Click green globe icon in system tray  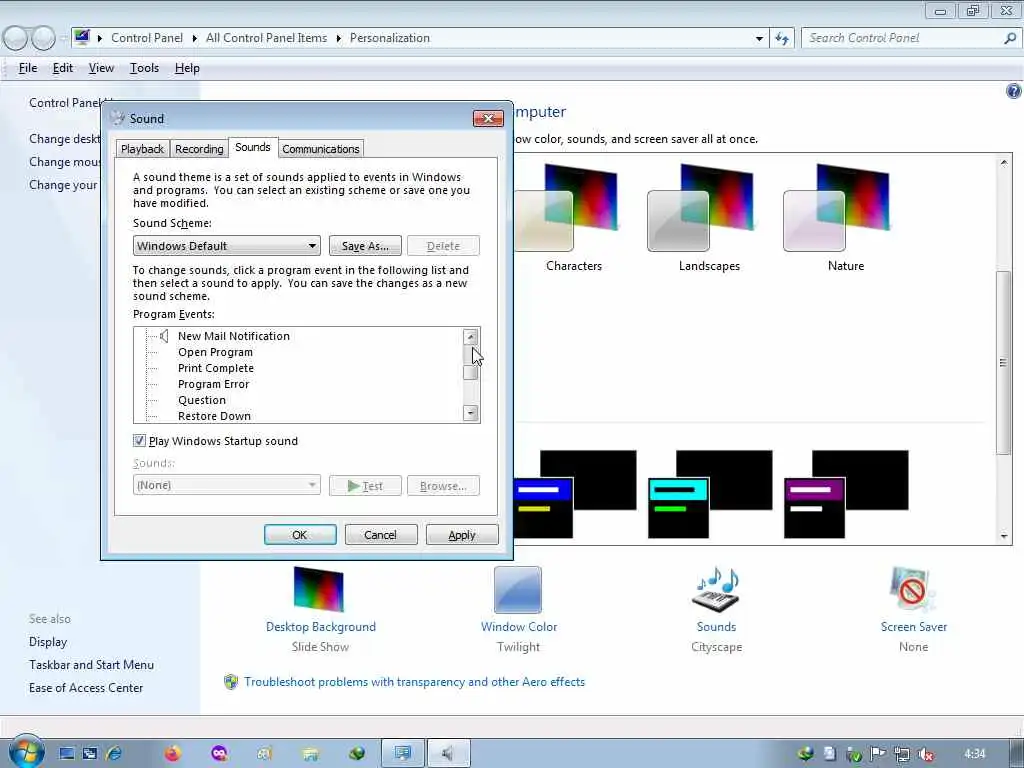(x=806, y=754)
